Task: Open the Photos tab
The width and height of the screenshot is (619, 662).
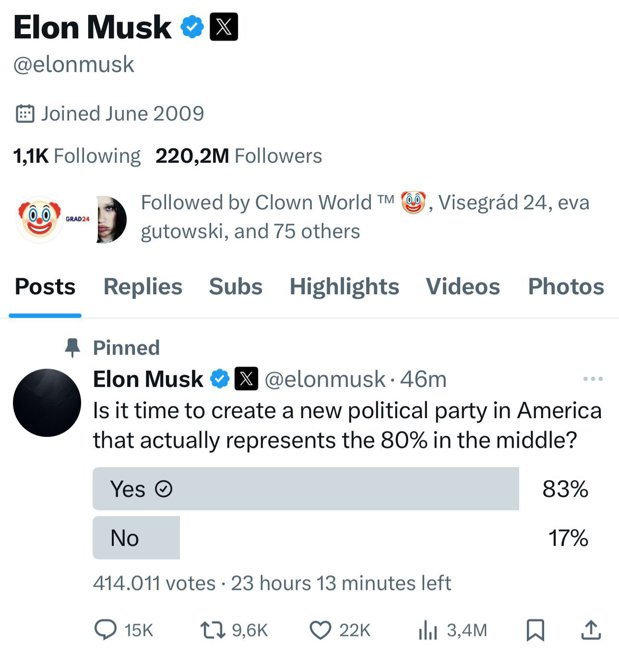Action: [566, 287]
